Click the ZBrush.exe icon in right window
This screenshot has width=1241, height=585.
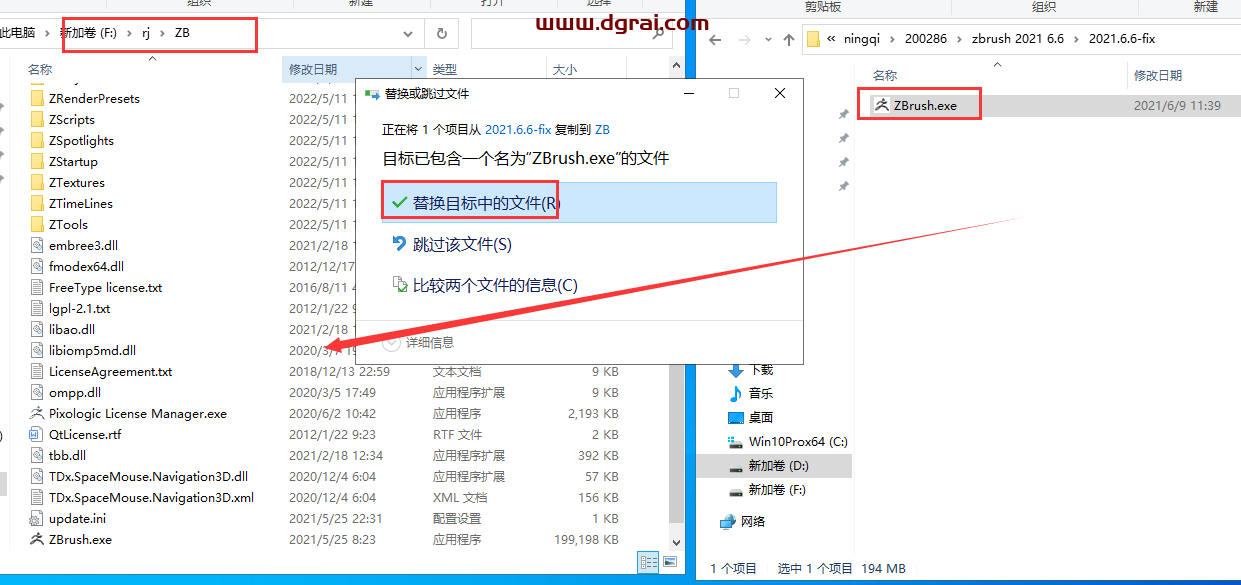tap(881, 105)
